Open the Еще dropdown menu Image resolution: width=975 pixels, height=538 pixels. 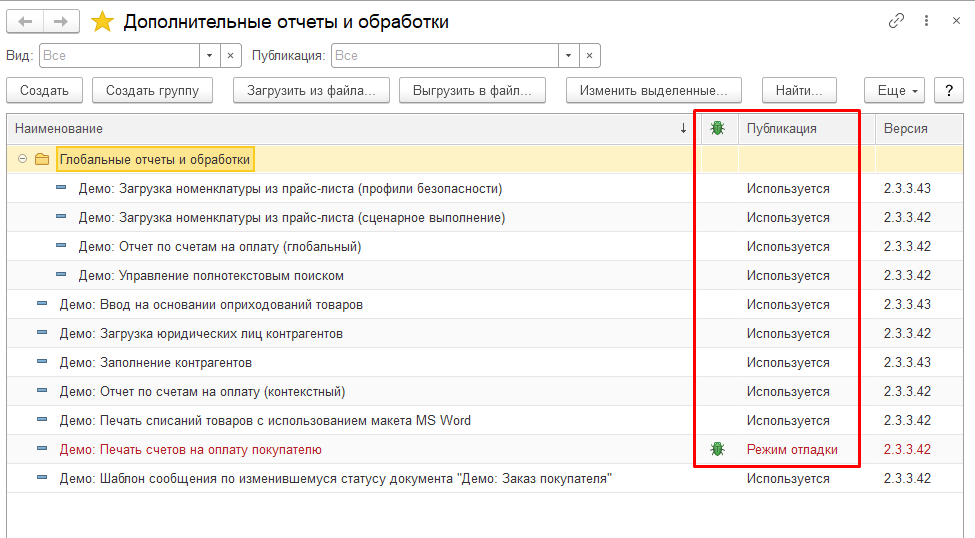894,90
